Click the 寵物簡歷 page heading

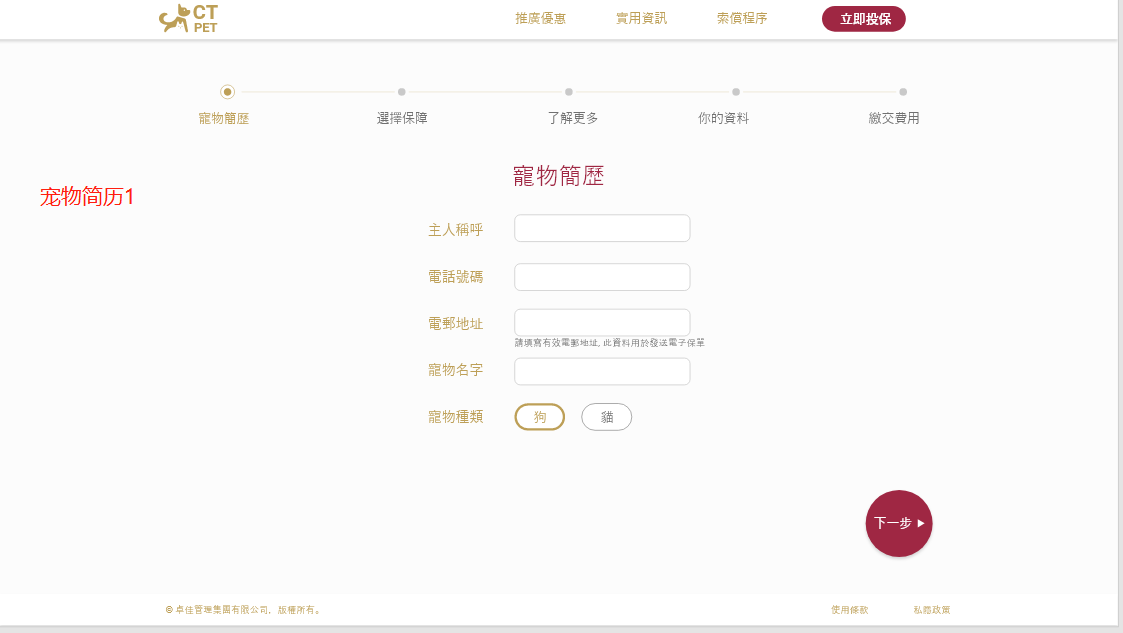pyautogui.click(x=559, y=175)
